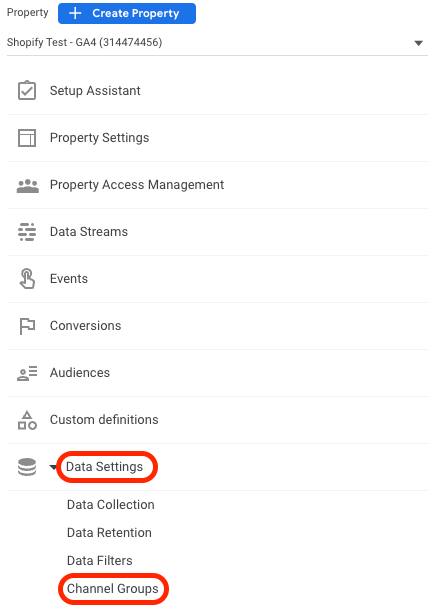Open the Data Streams link
Image resolution: width=436 pixels, height=605 pixels.
(x=89, y=232)
